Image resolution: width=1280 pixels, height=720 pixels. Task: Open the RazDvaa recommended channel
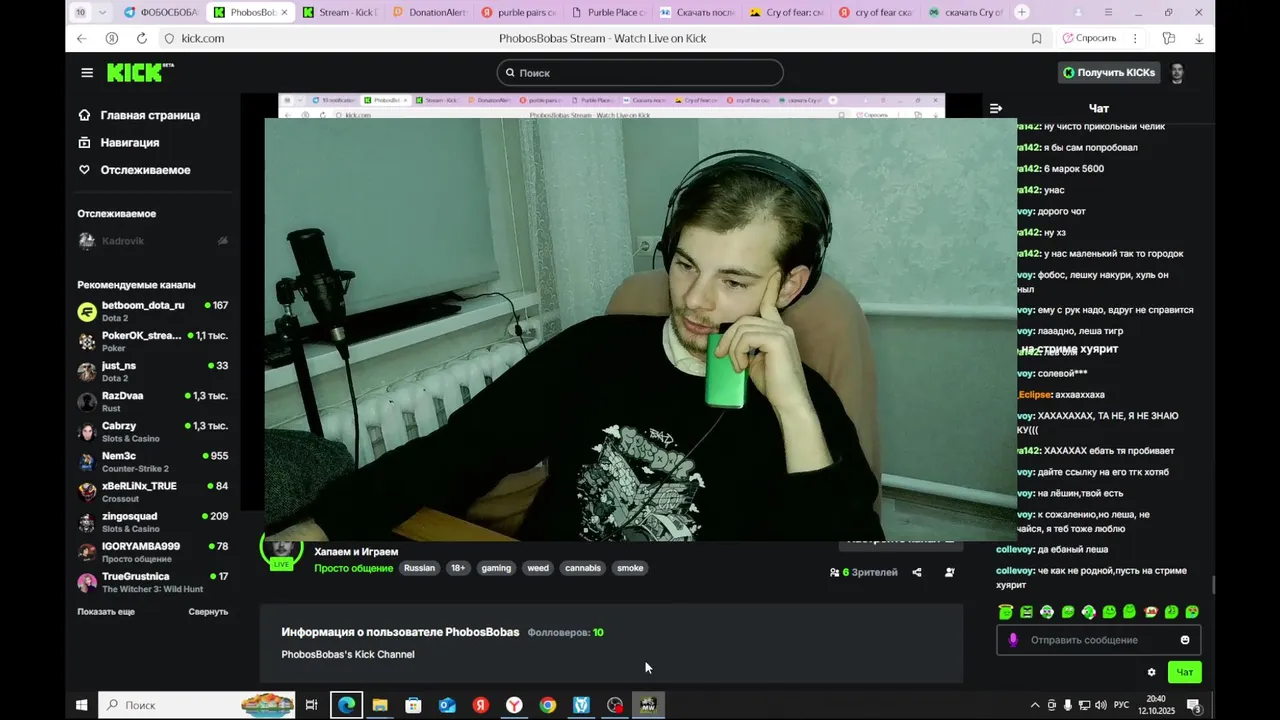tap(153, 401)
